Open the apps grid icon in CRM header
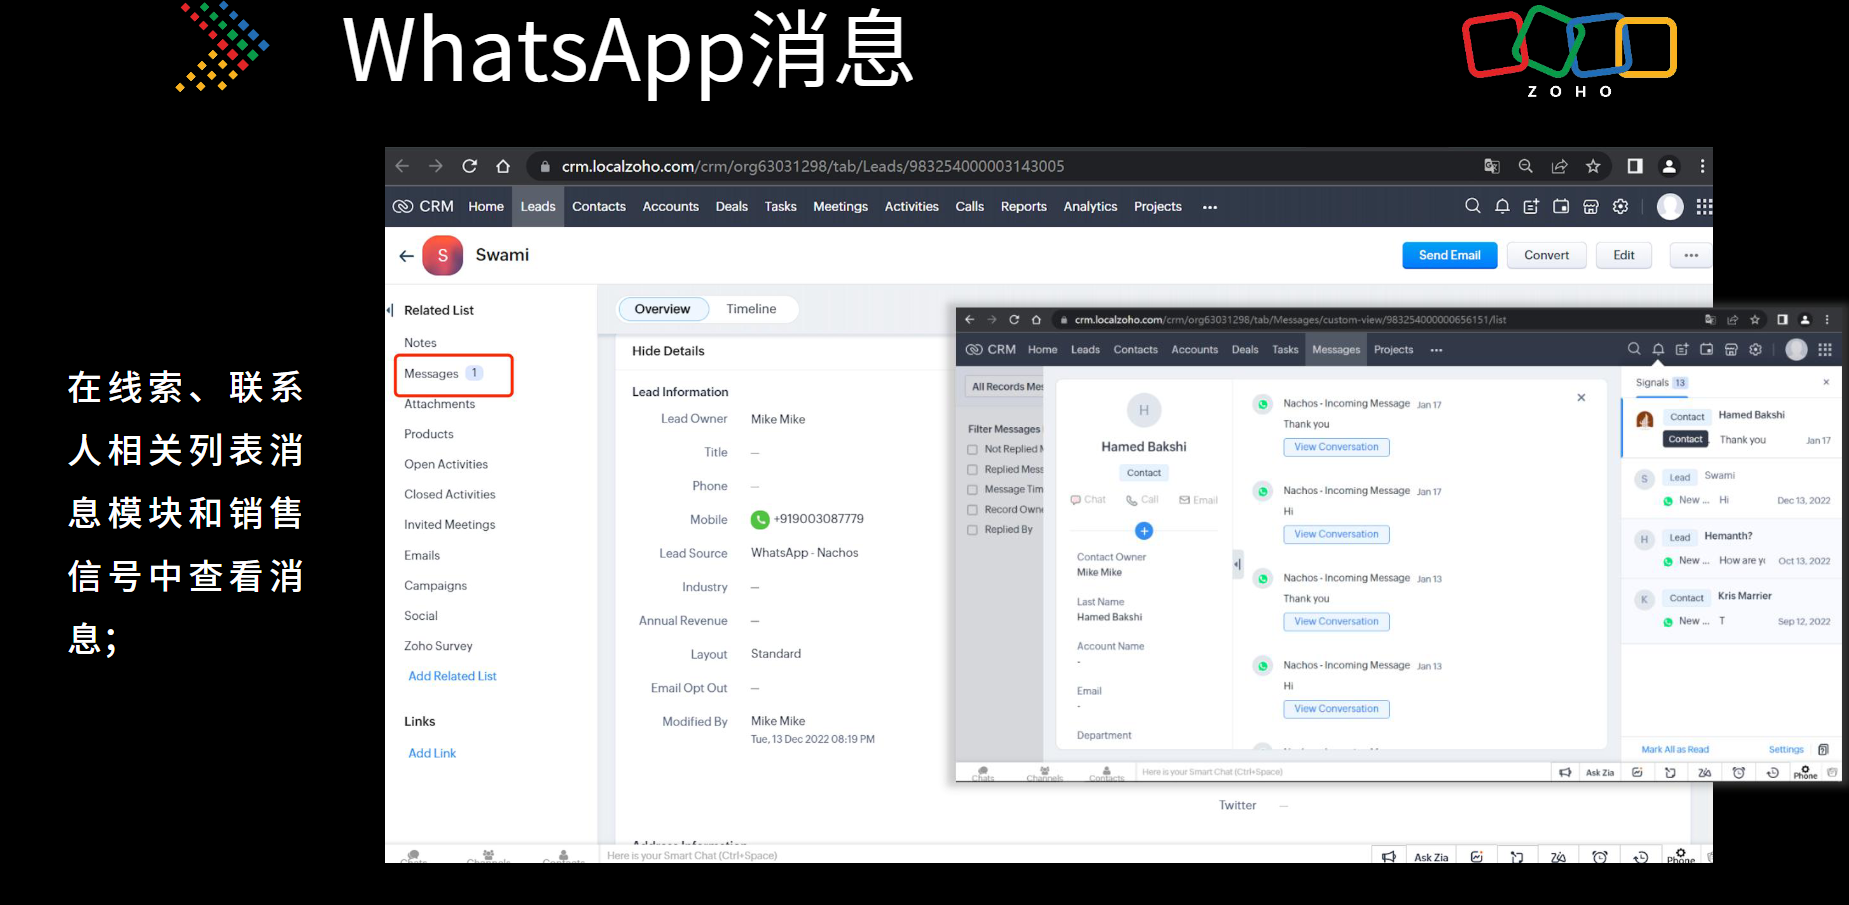1849x905 pixels. pyautogui.click(x=1704, y=206)
